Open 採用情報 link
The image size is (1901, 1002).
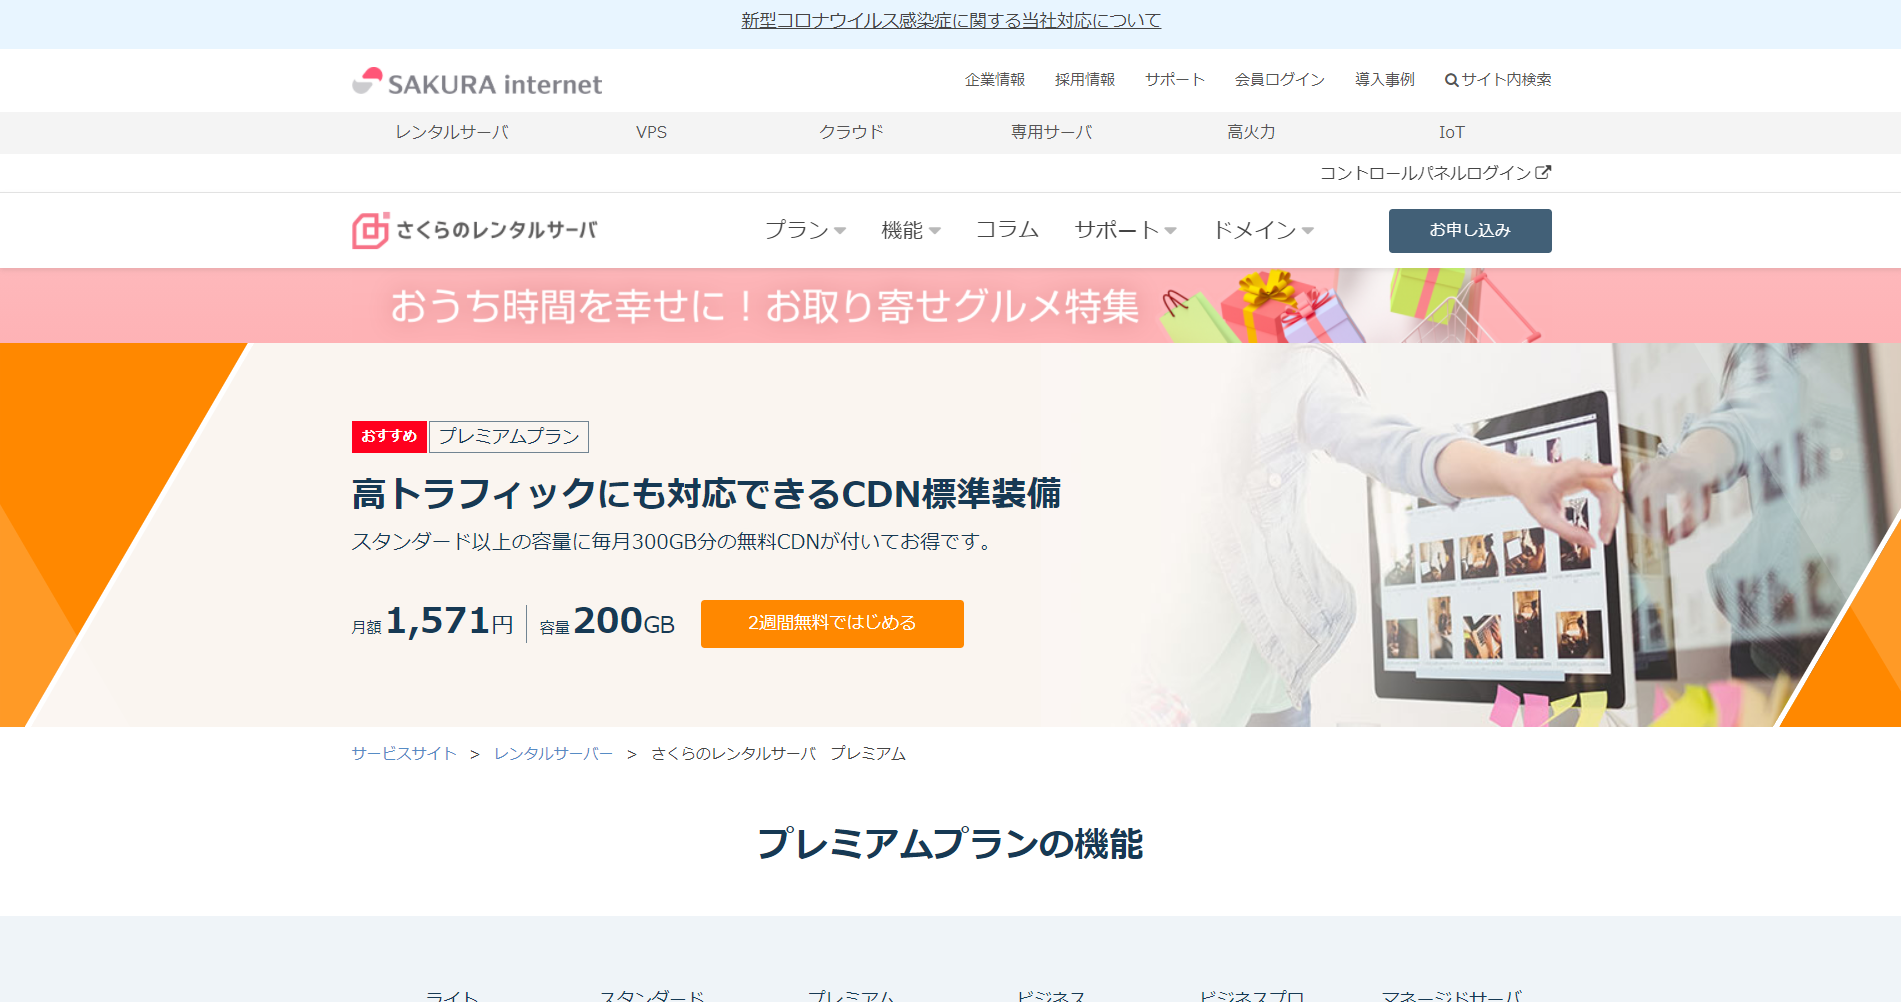1085,80
